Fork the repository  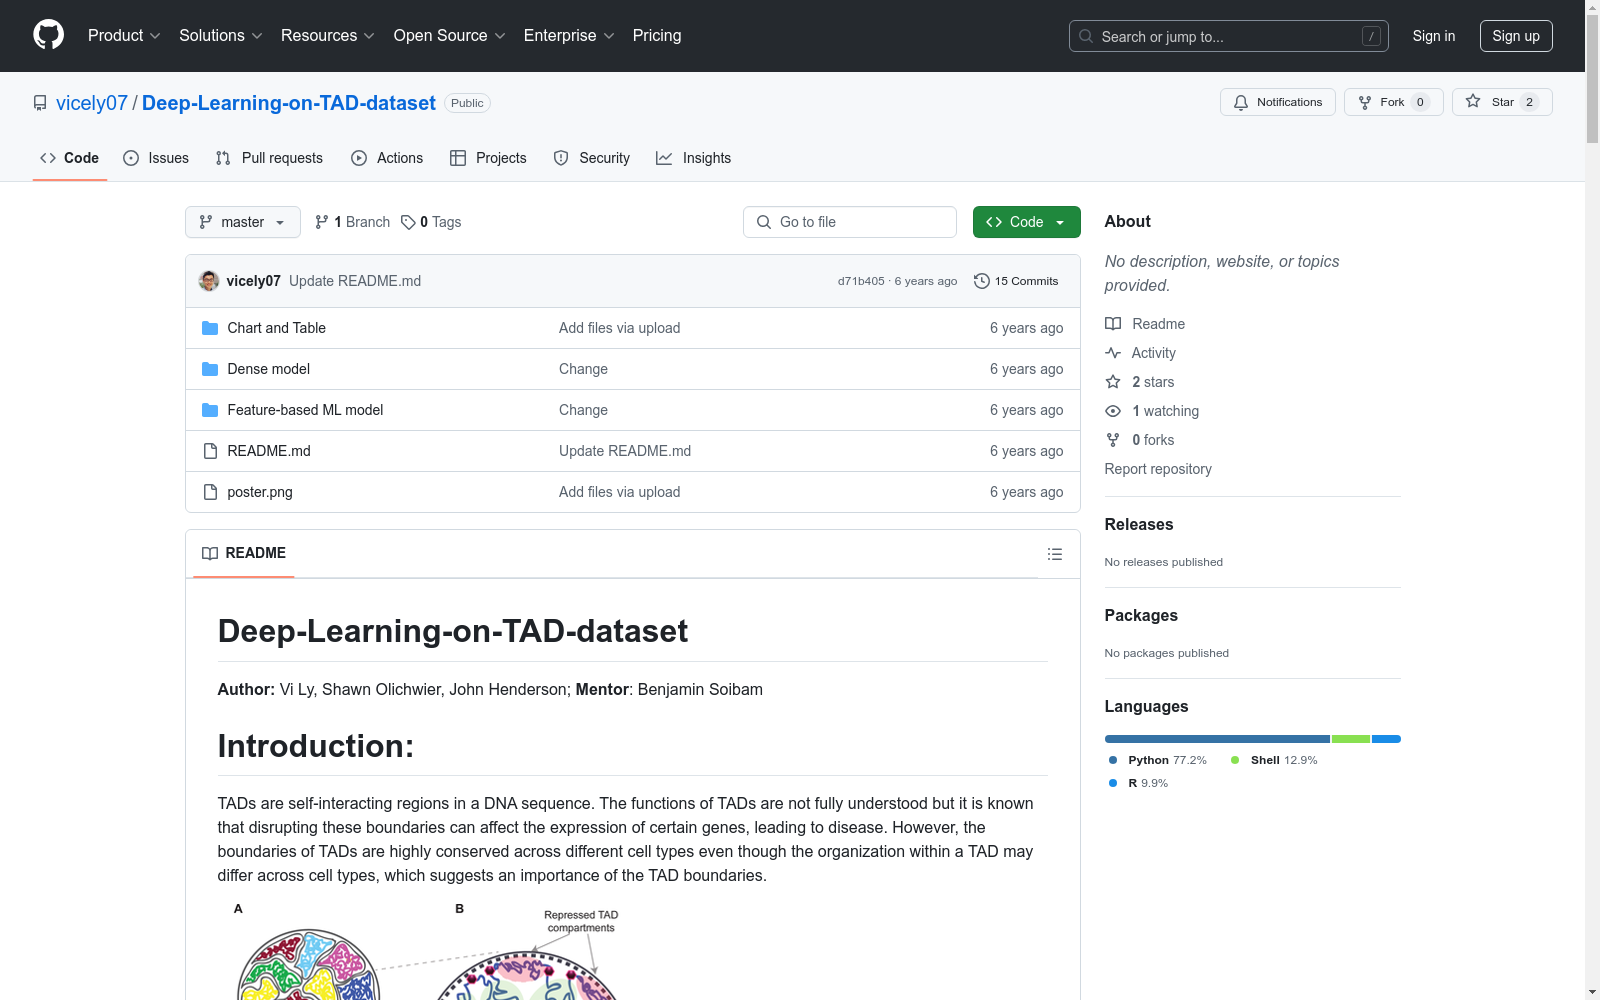click(1393, 102)
